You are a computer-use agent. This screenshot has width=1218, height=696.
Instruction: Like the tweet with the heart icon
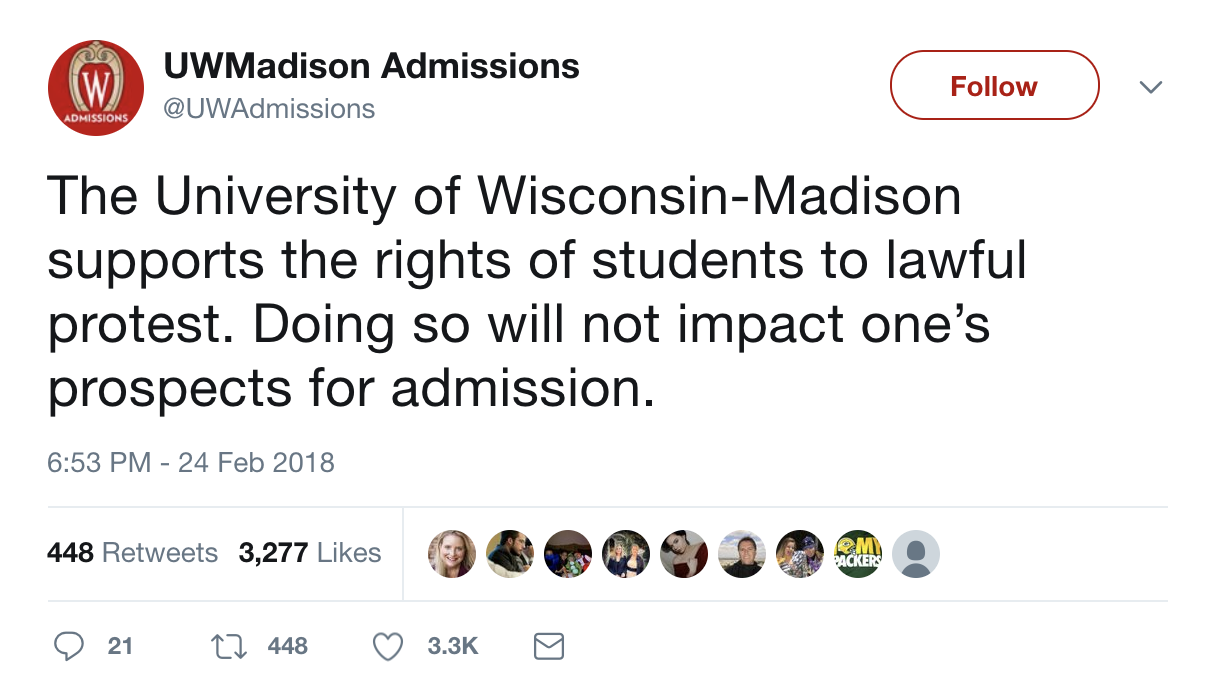pyautogui.click(x=387, y=647)
